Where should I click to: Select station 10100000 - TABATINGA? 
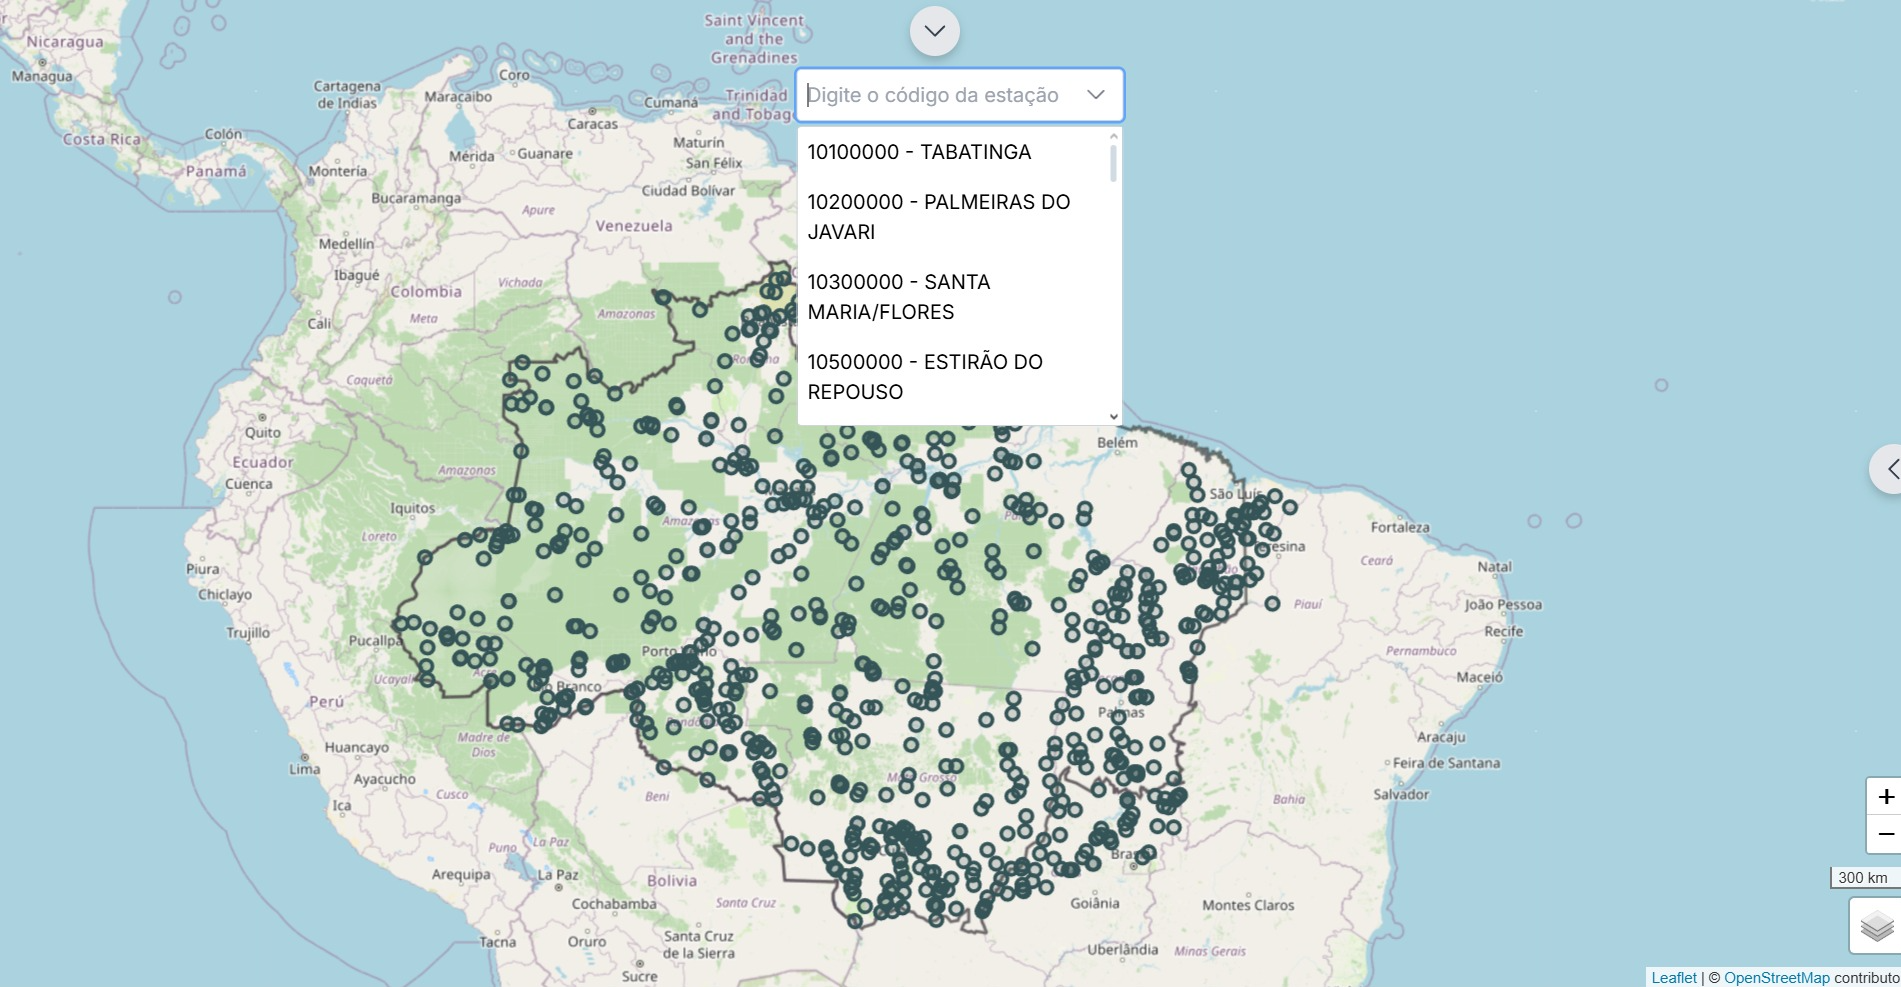(919, 152)
